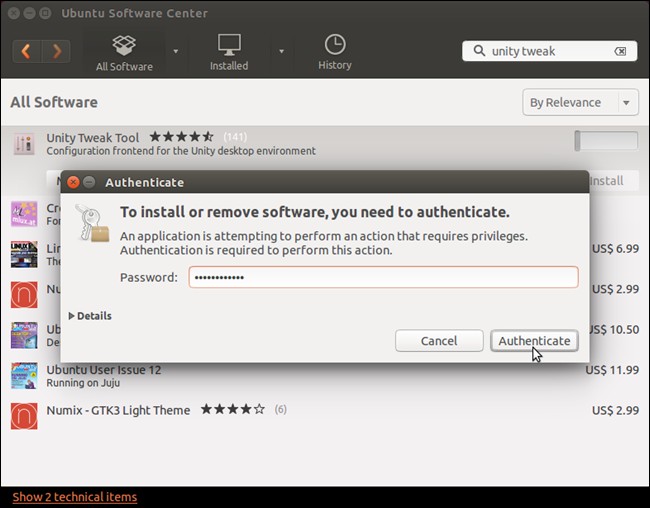Click the Linux magazine cover thumbnail
650x508 pixels.
(24, 254)
